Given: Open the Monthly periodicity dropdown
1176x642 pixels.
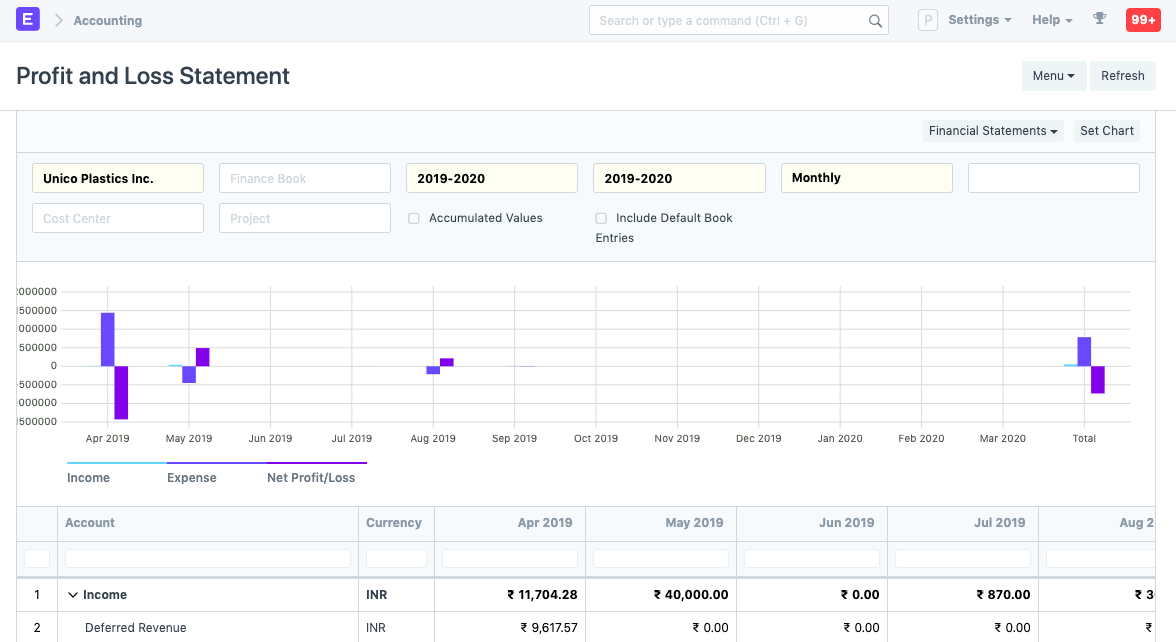Looking at the screenshot, I should [x=866, y=178].
